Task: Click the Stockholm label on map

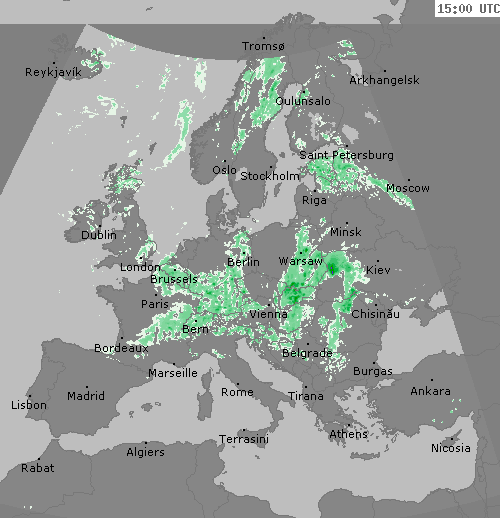Action: point(270,176)
